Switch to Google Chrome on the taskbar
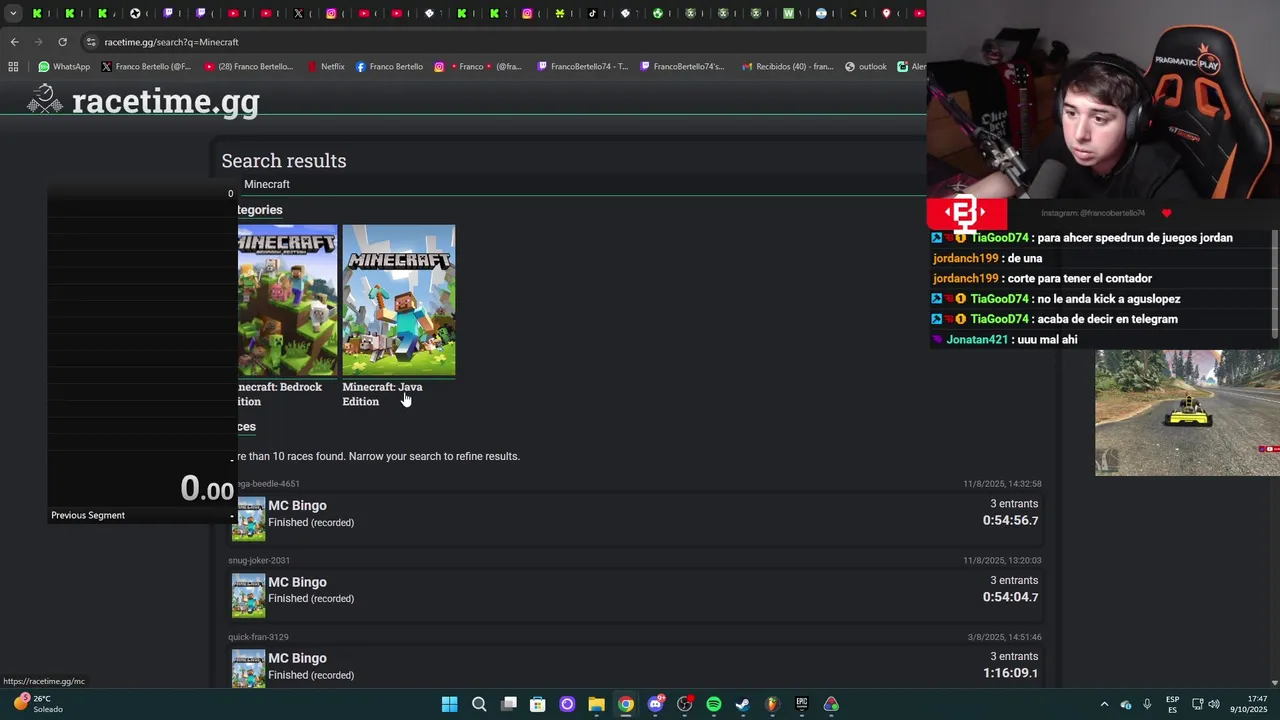The width and height of the screenshot is (1280, 720). pos(625,704)
